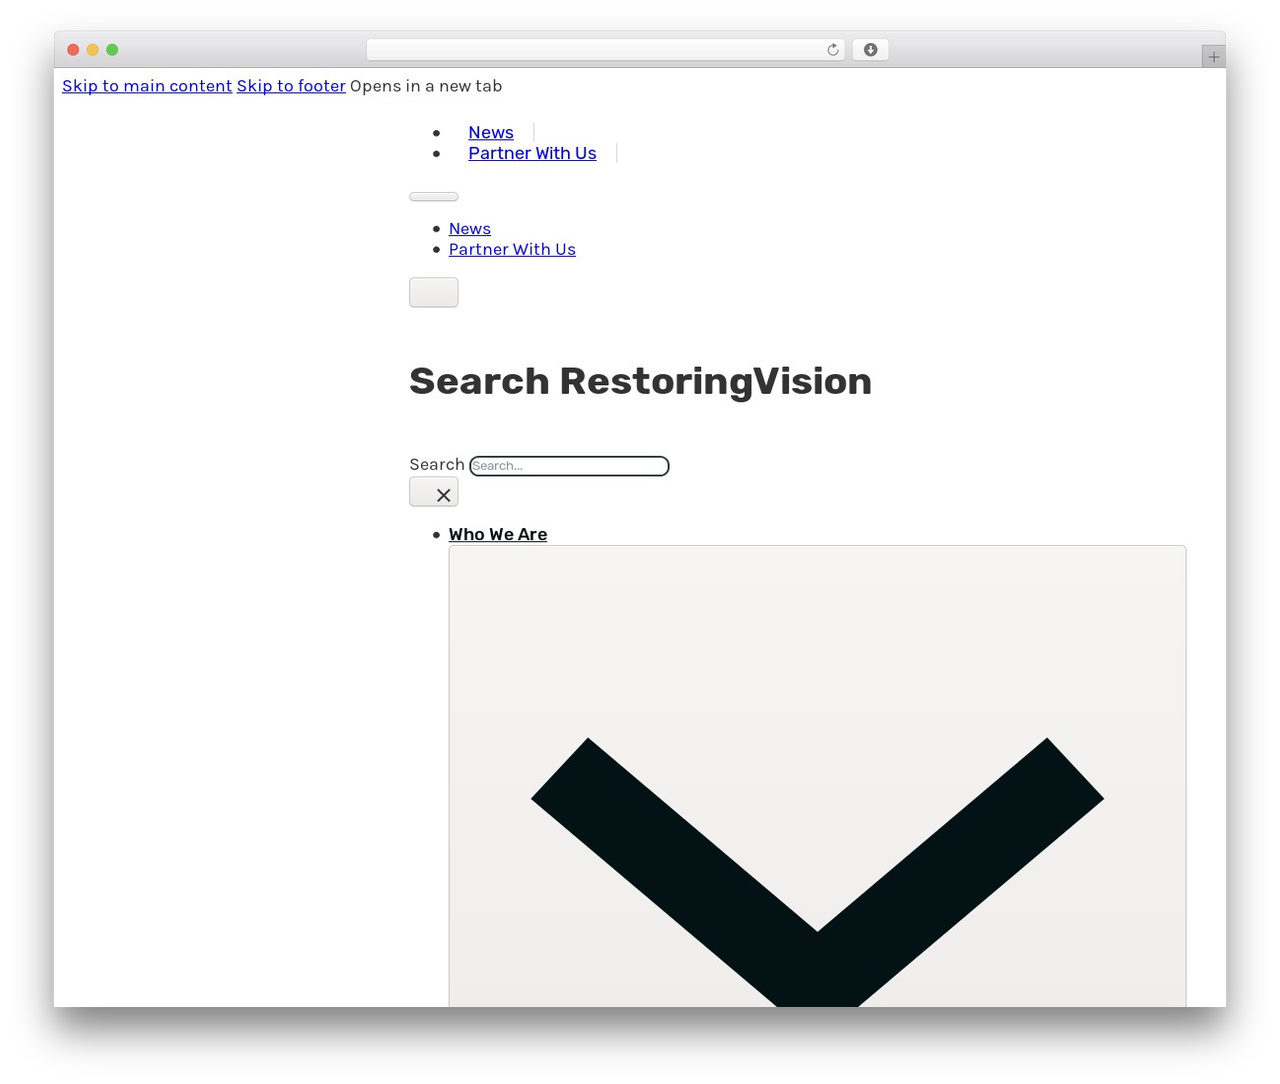Expand Who We Are with large chevron
Viewport: 1280px width, 1084px height.
[x=817, y=776]
